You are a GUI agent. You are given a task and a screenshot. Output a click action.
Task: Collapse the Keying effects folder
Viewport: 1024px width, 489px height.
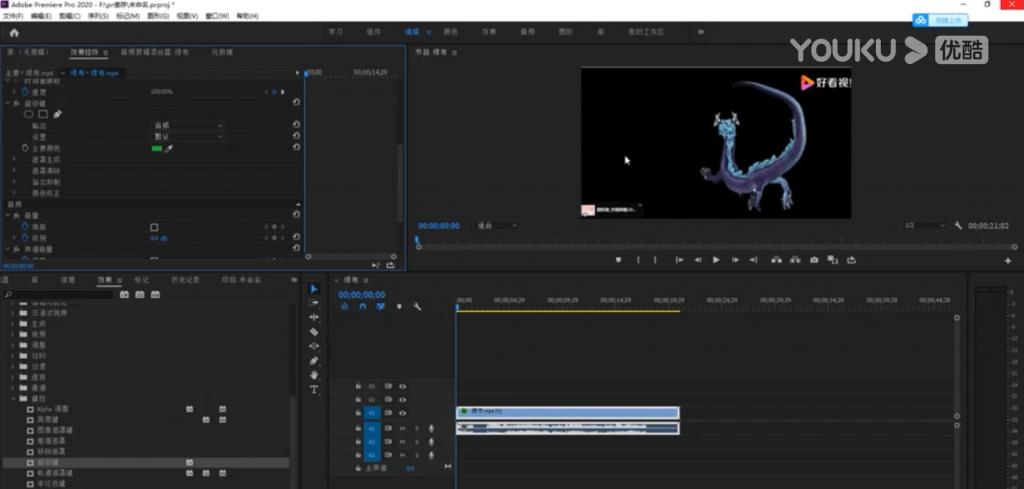click(12, 398)
